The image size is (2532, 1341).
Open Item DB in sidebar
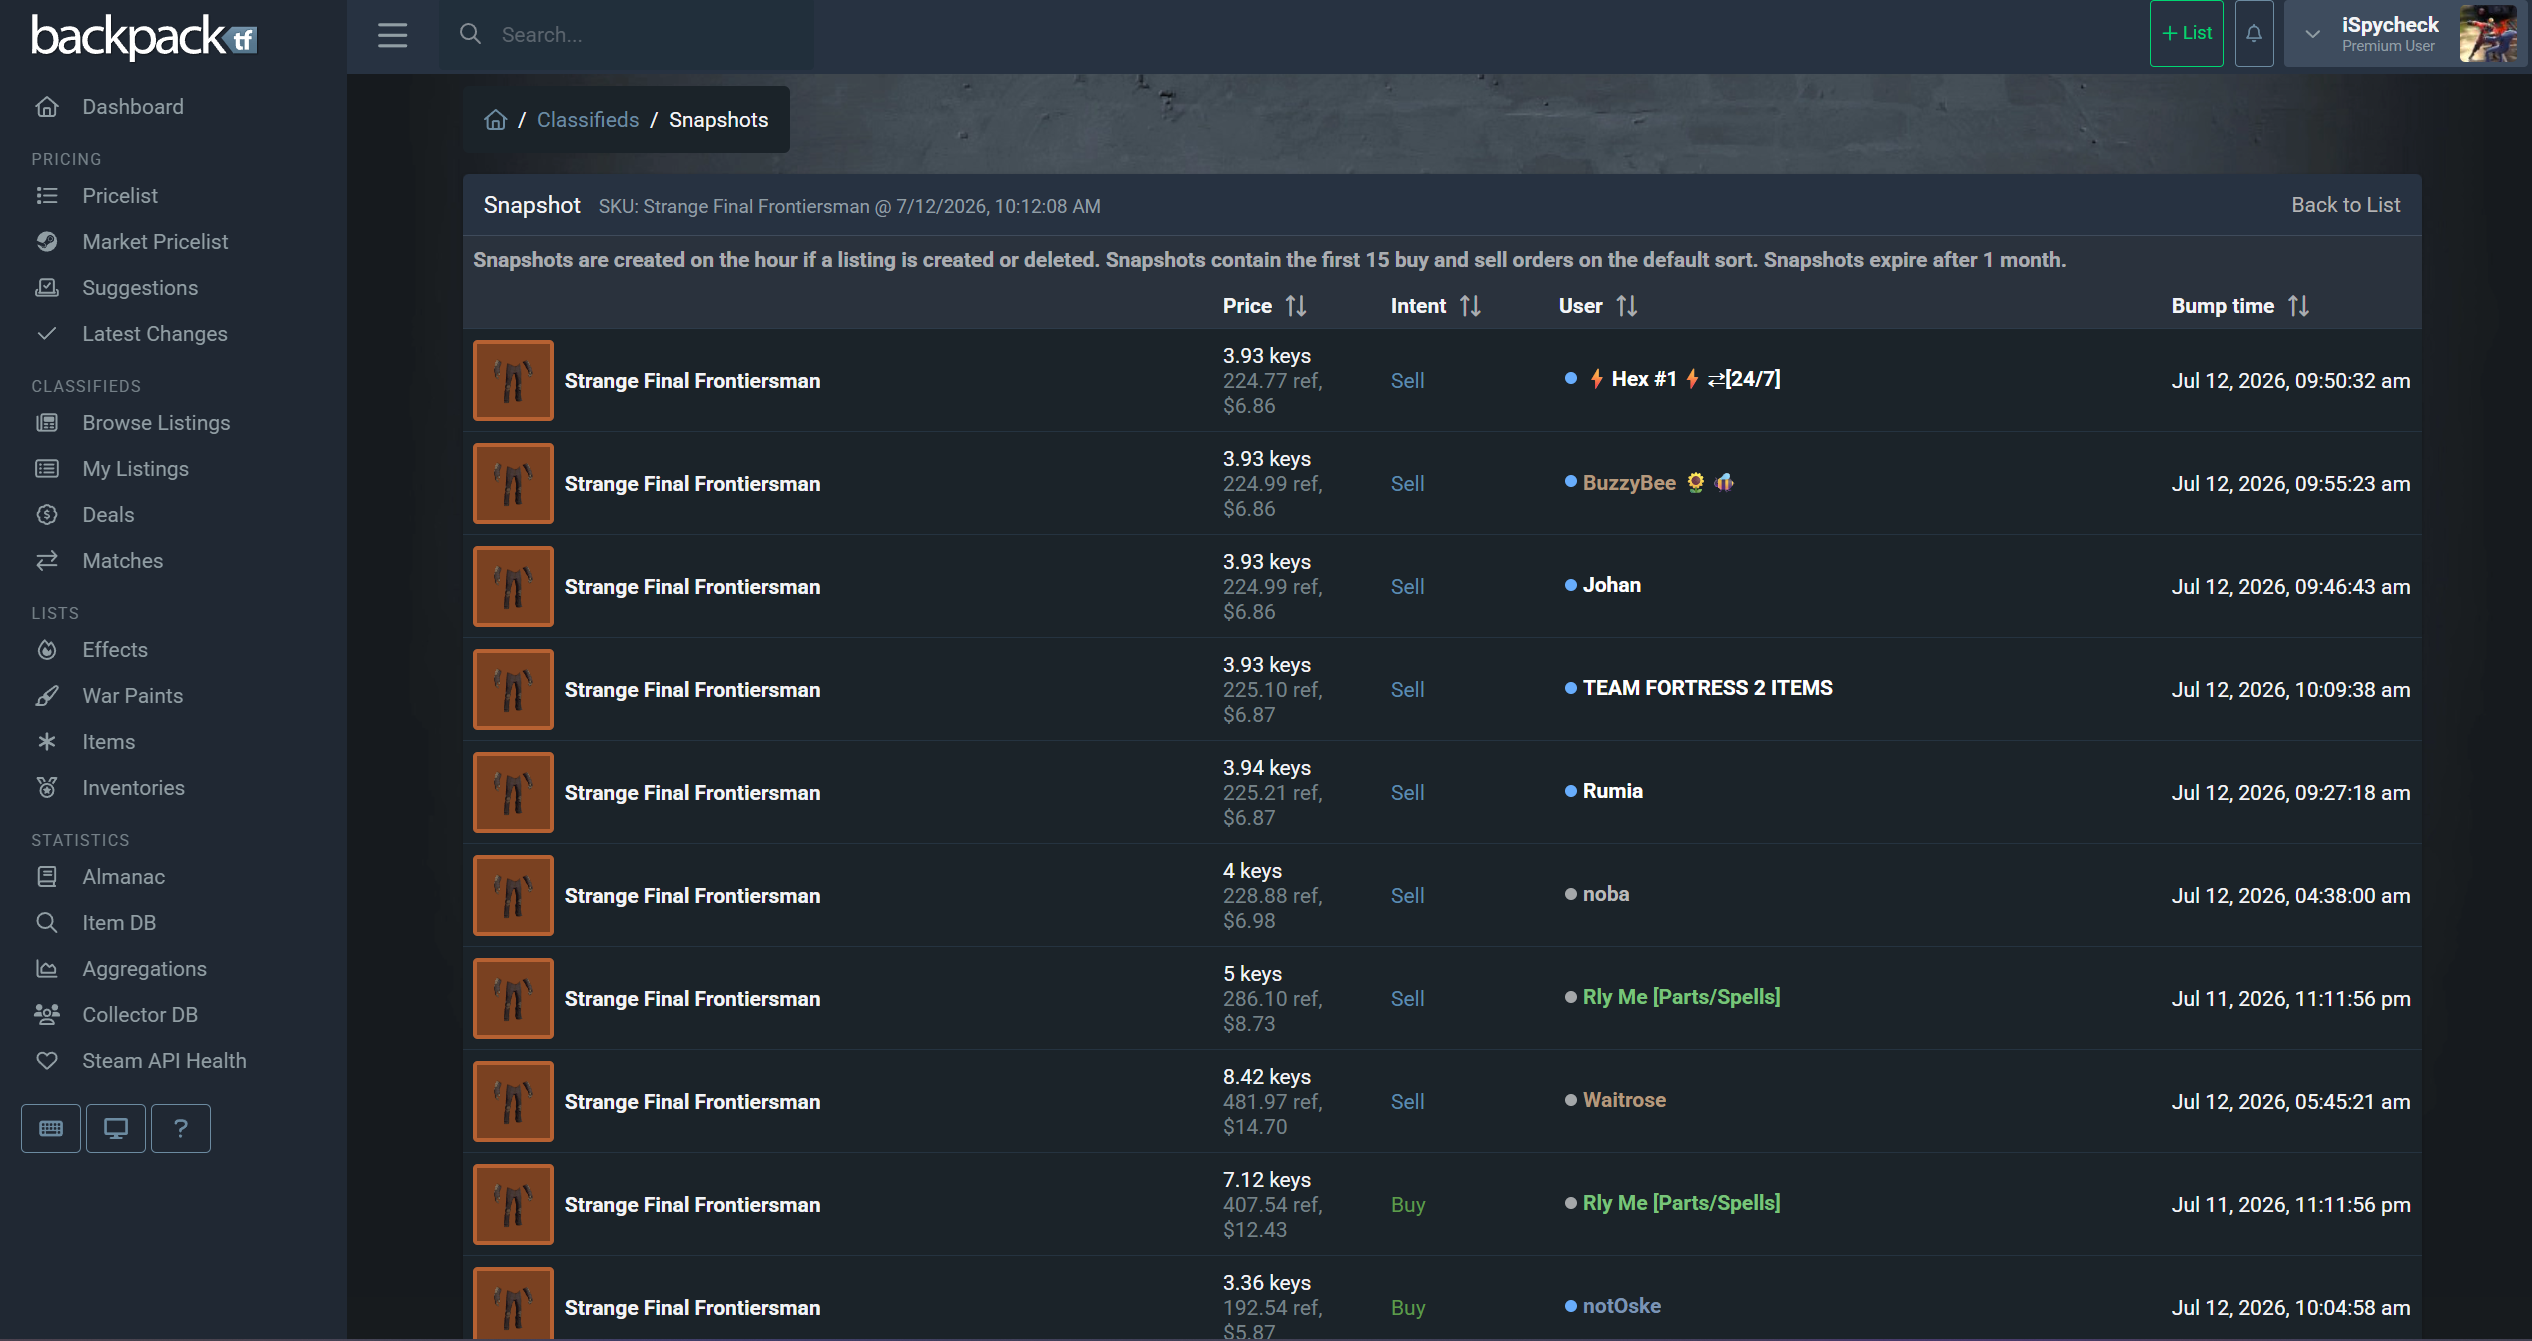tap(119, 923)
